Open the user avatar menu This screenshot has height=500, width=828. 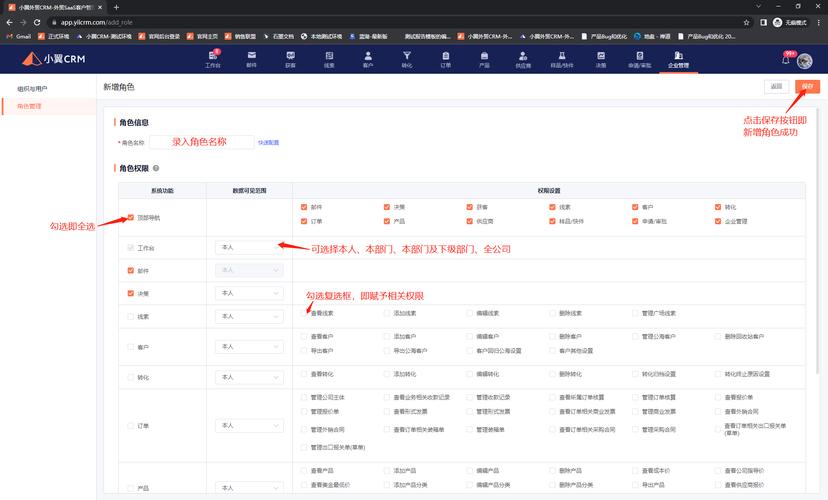[x=805, y=61]
